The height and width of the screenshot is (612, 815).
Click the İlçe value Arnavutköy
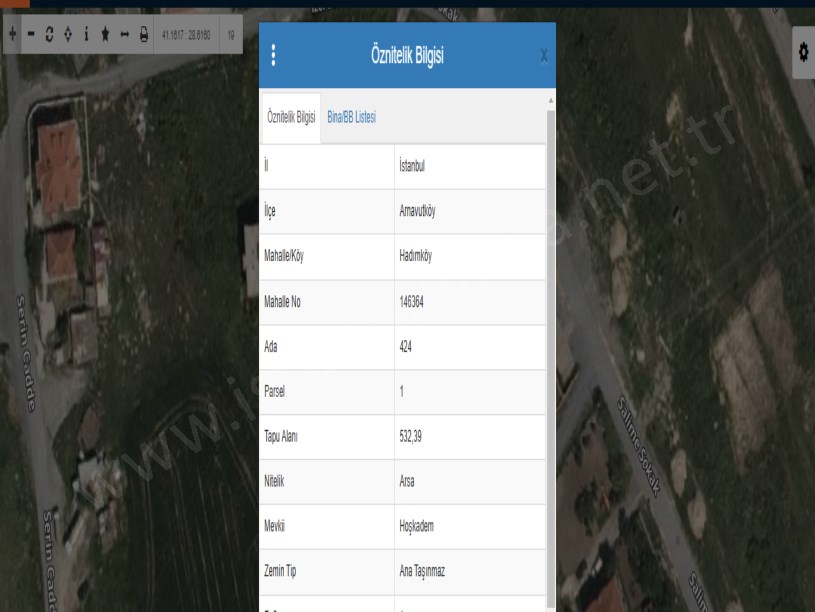tap(419, 211)
